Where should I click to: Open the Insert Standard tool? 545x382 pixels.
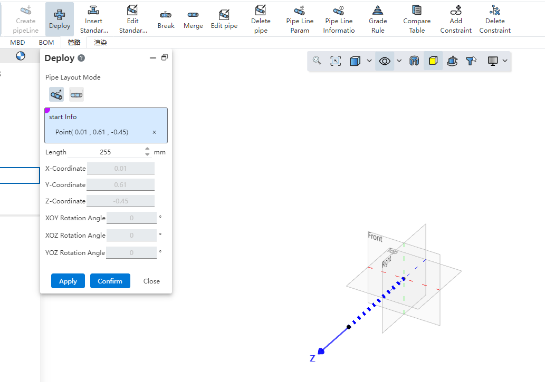94,19
